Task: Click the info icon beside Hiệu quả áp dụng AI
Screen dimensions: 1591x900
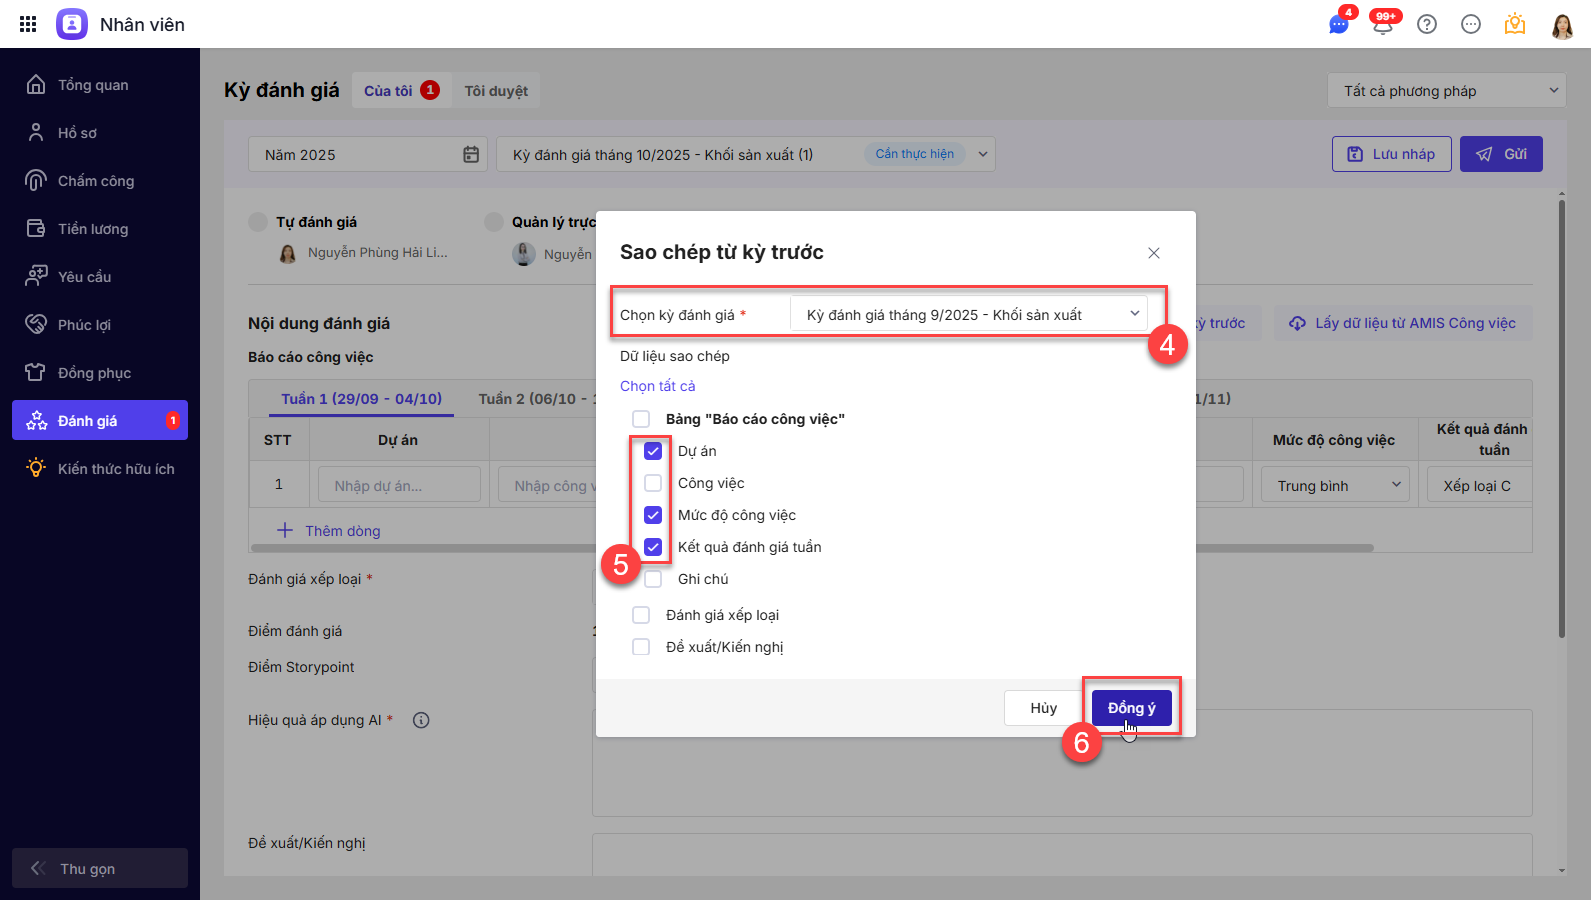Action: [421, 720]
